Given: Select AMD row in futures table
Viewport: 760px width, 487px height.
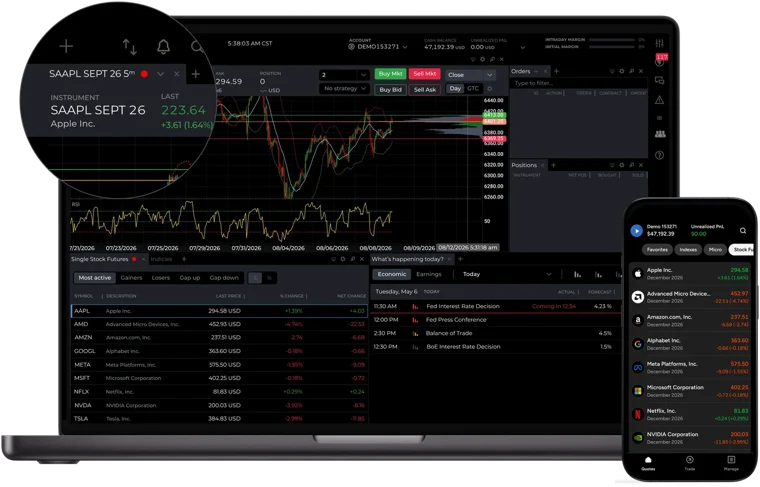Looking at the screenshot, I should point(220,324).
